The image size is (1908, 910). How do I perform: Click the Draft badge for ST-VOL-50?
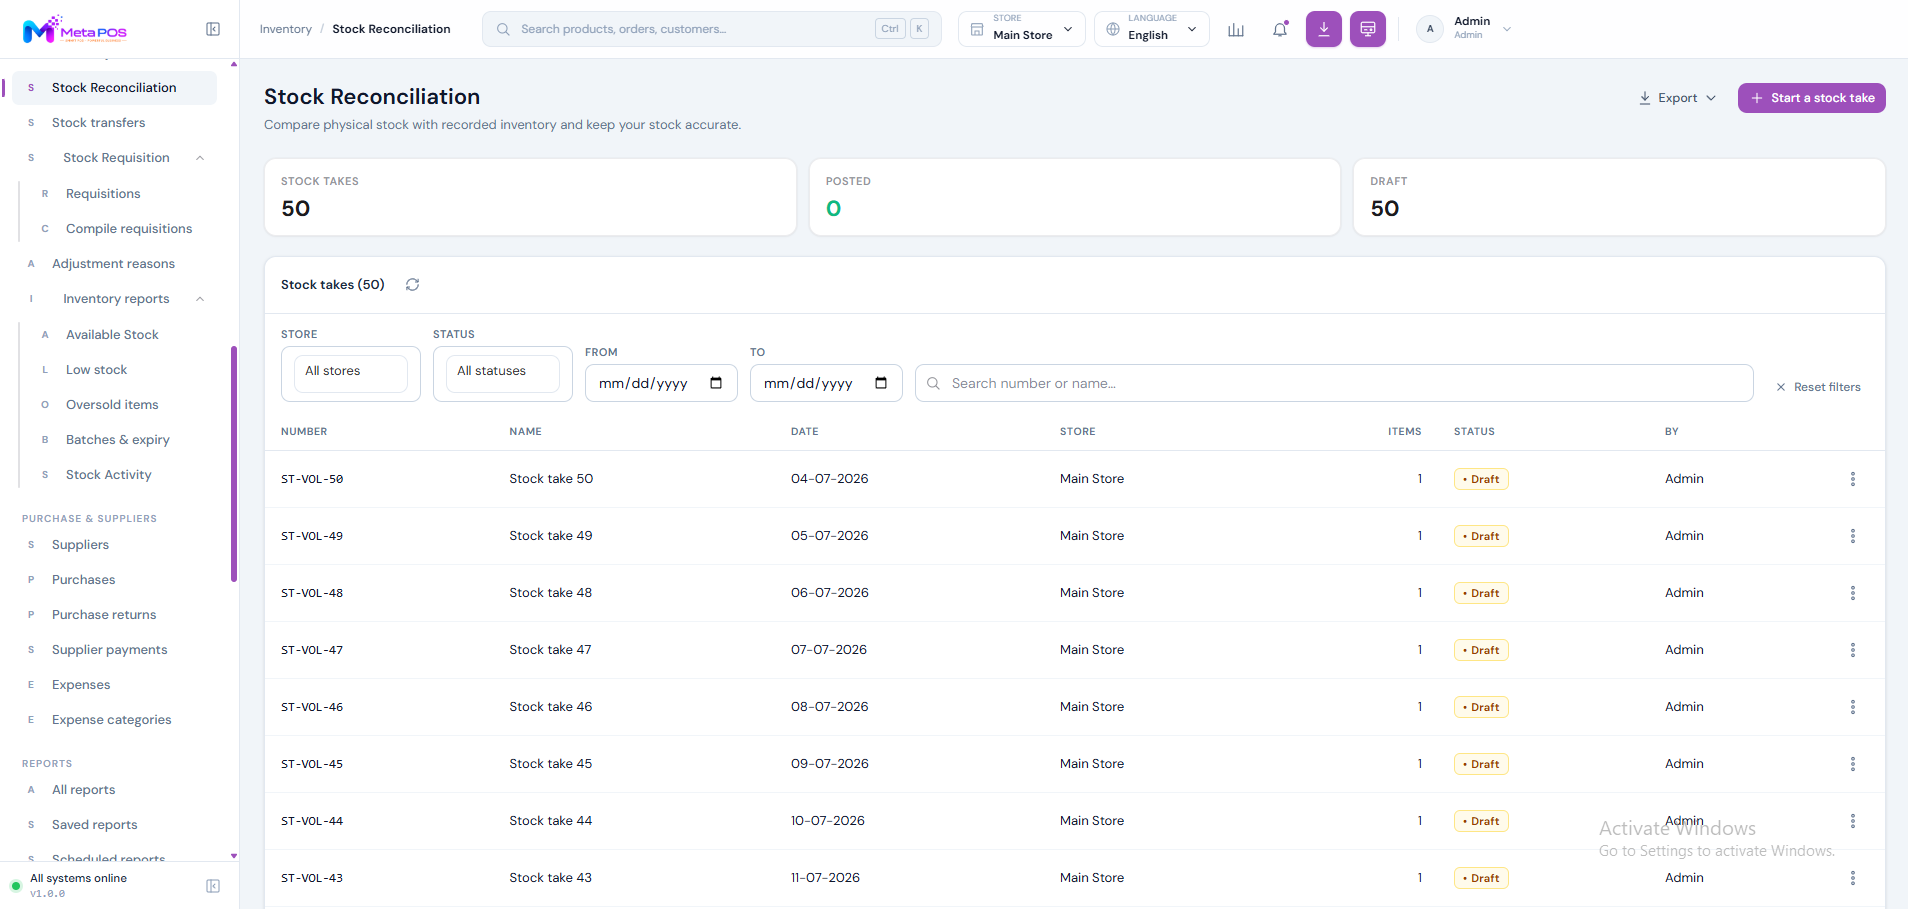pyautogui.click(x=1481, y=479)
